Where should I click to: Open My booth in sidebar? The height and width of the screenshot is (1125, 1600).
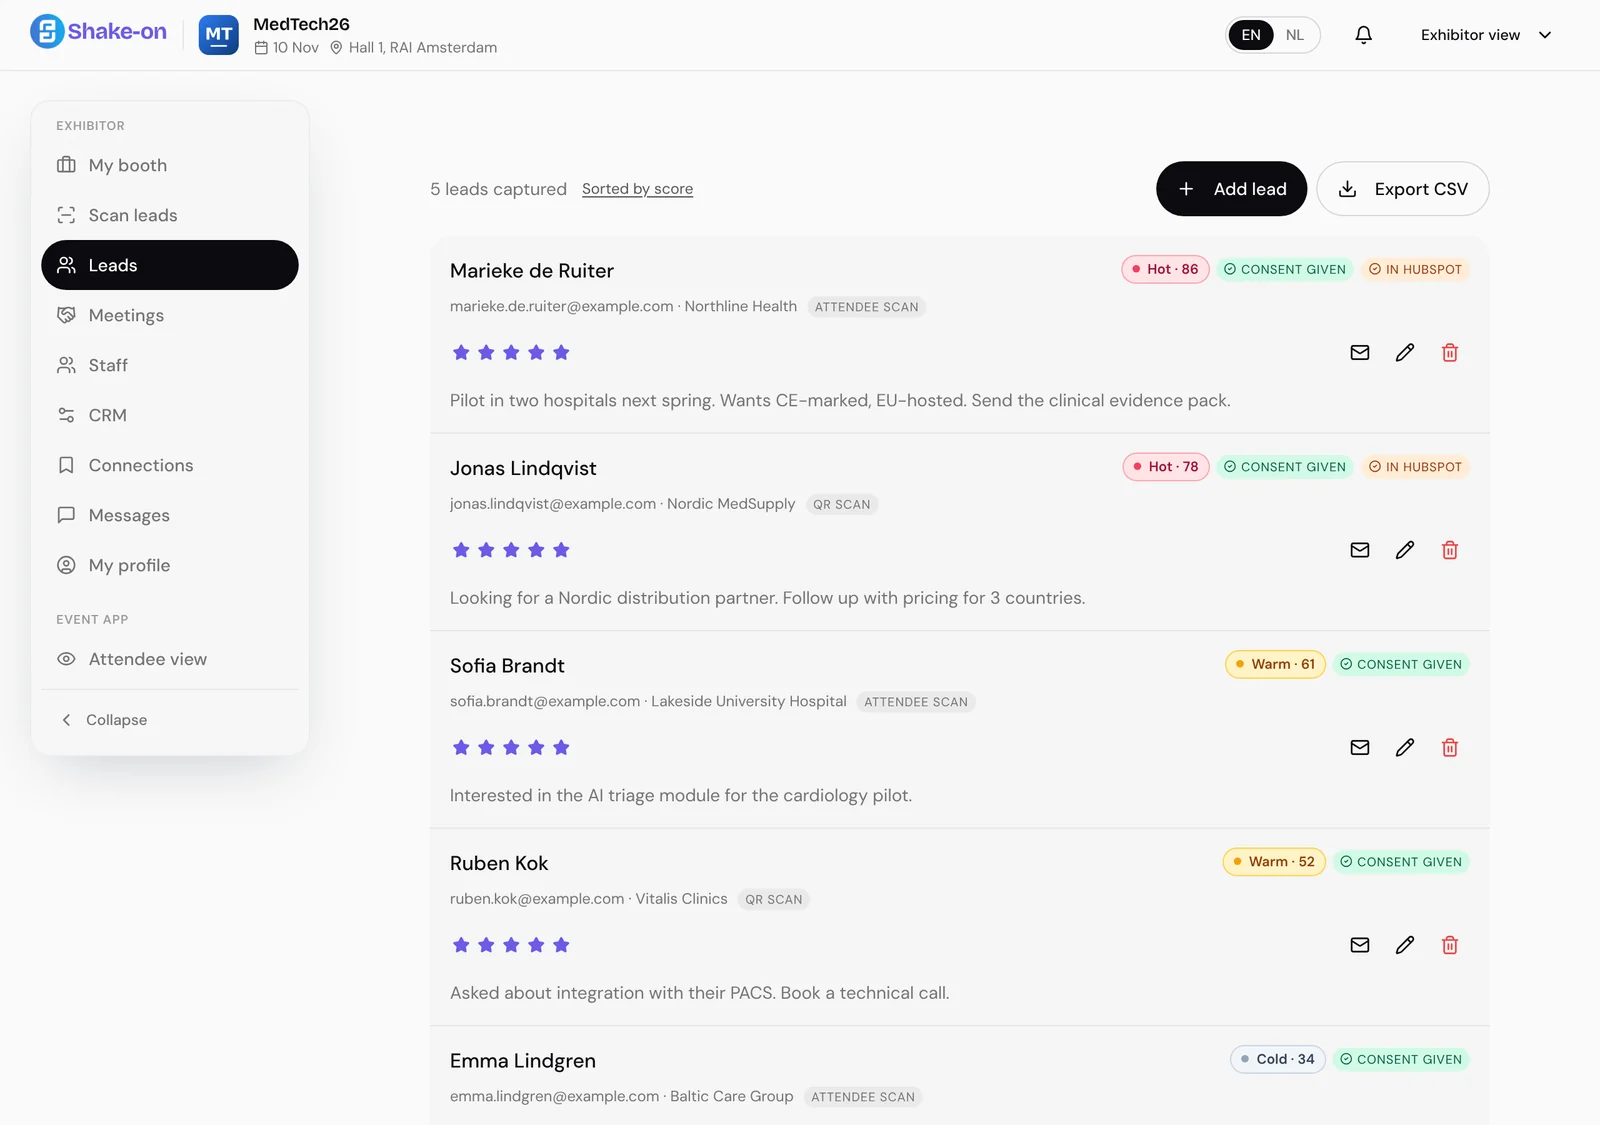coord(170,165)
